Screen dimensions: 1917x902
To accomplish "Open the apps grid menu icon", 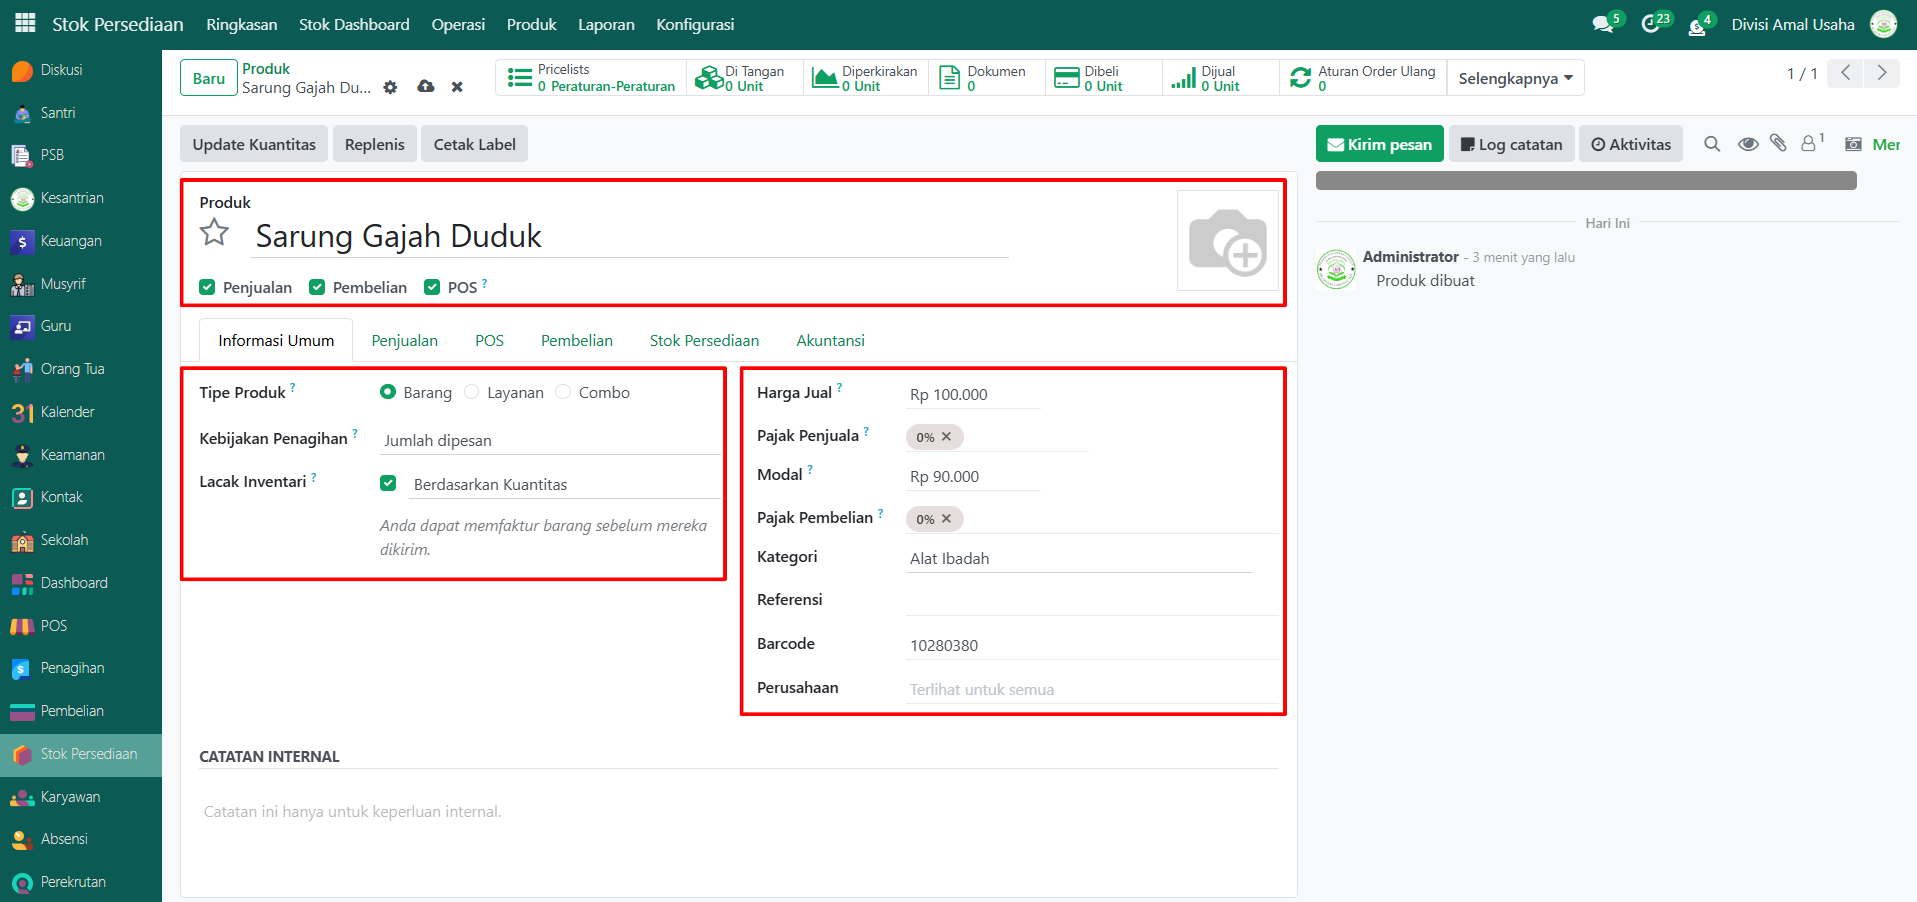I will pos(25,23).
